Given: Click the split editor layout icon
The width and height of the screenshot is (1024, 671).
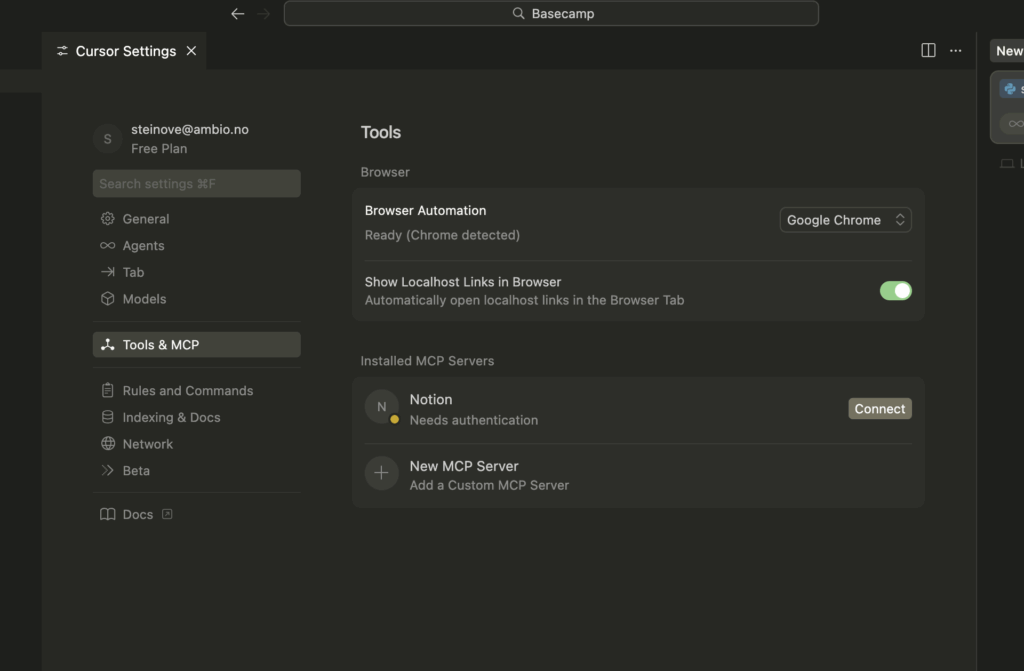Looking at the screenshot, I should (x=928, y=51).
